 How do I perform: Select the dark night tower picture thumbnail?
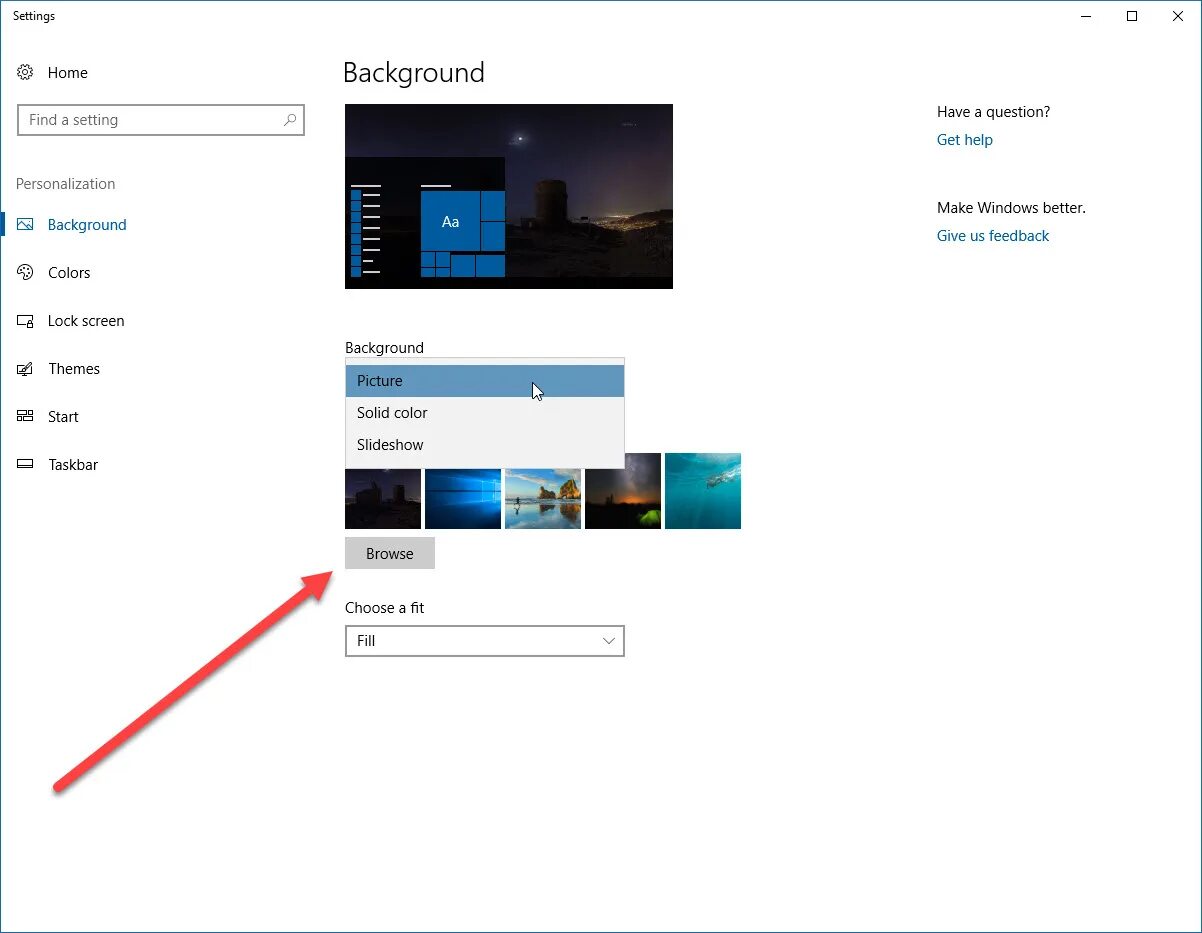click(x=383, y=497)
